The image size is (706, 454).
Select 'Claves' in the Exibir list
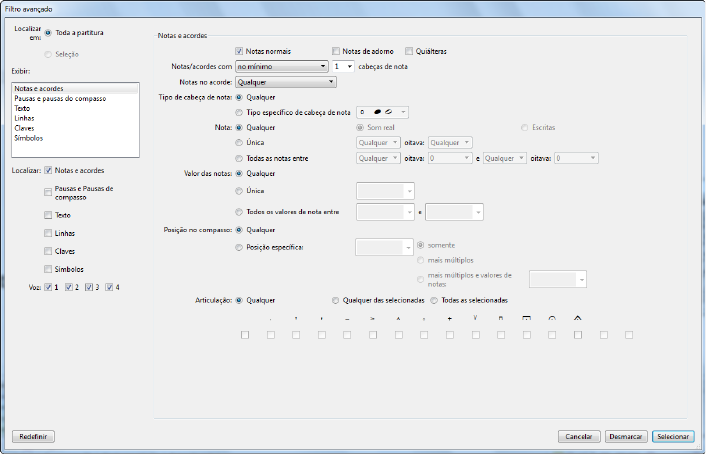pos(75,128)
